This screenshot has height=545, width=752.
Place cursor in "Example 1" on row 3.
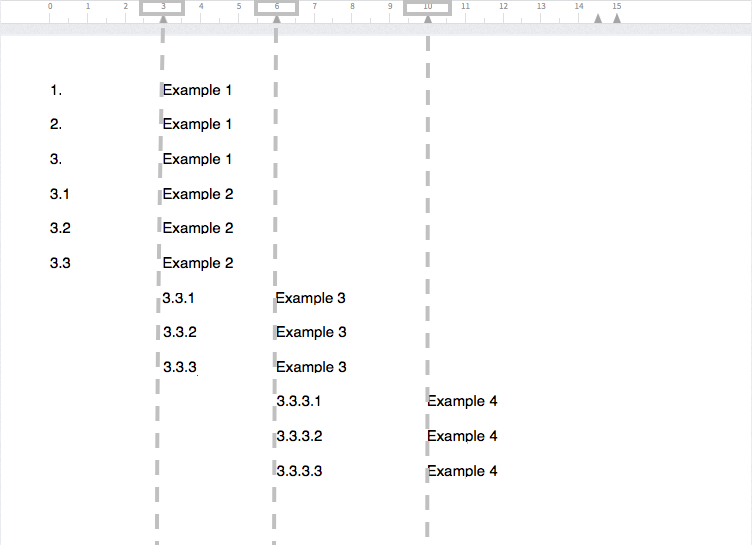click(x=197, y=159)
